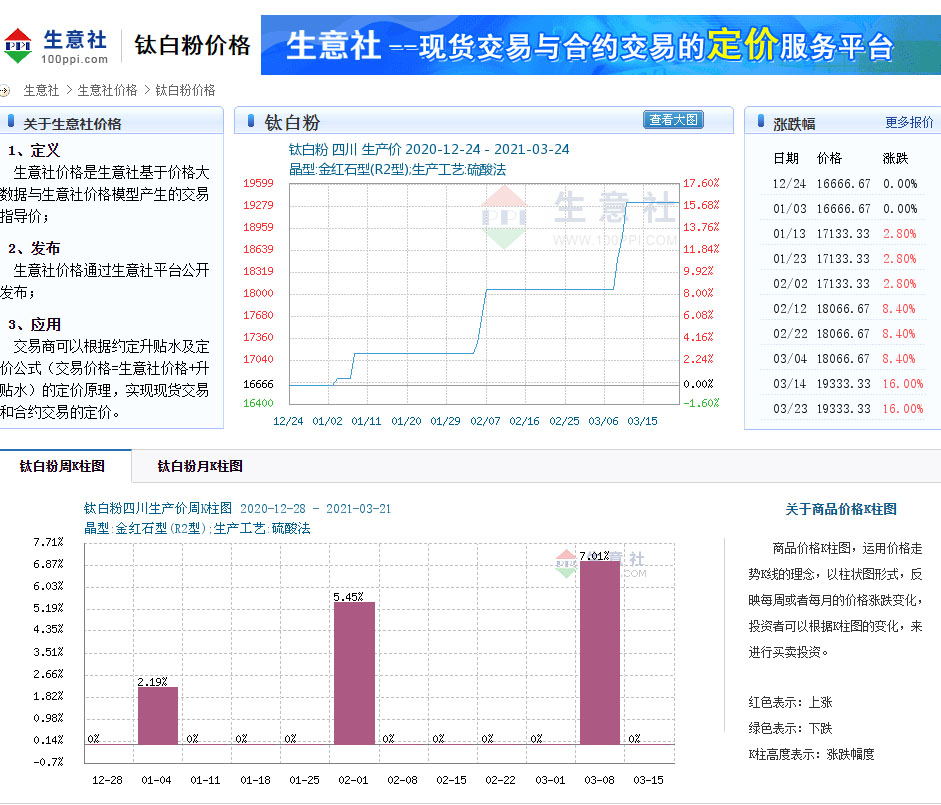Click the 涨跌幅 panel heading
The image size is (941, 805).
(x=794, y=124)
